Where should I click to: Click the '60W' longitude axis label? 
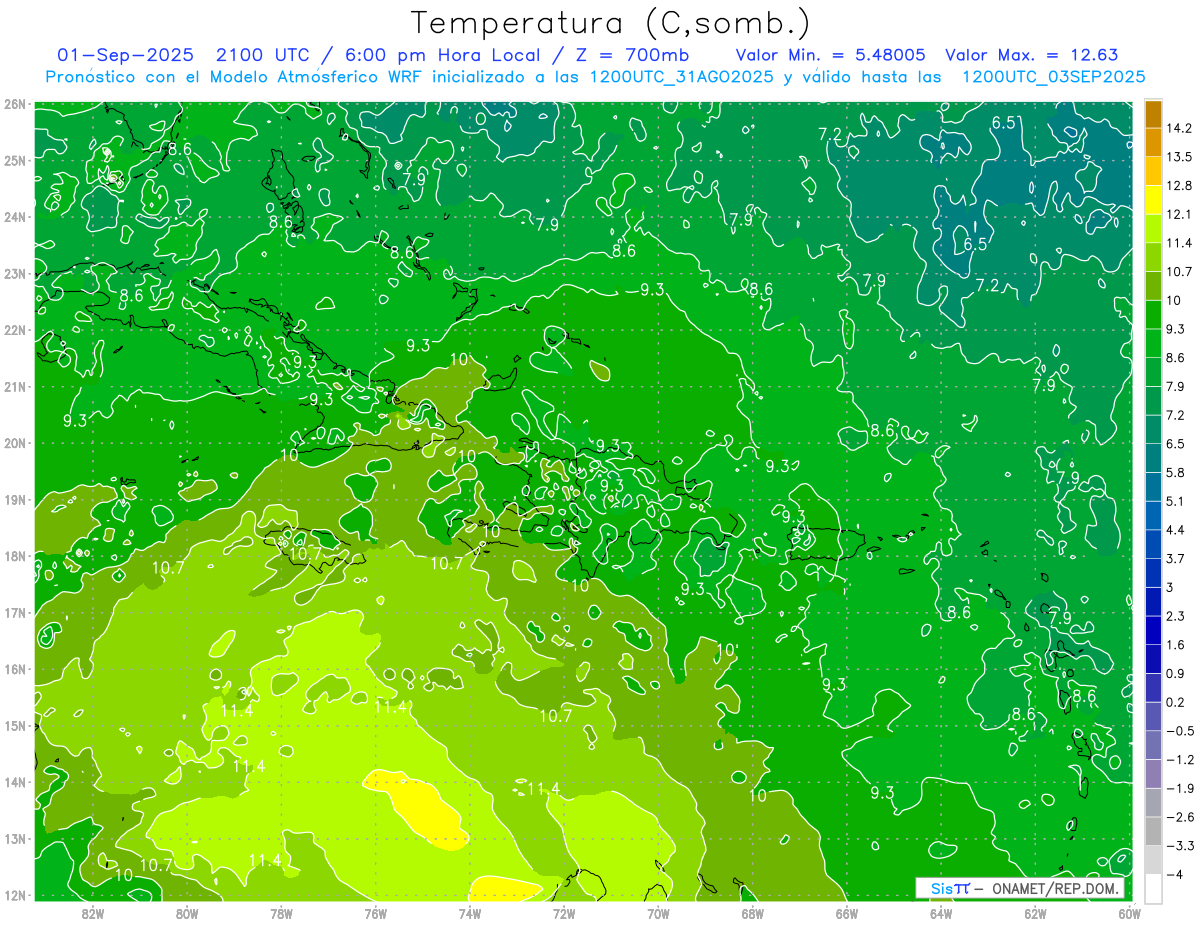click(x=1129, y=913)
